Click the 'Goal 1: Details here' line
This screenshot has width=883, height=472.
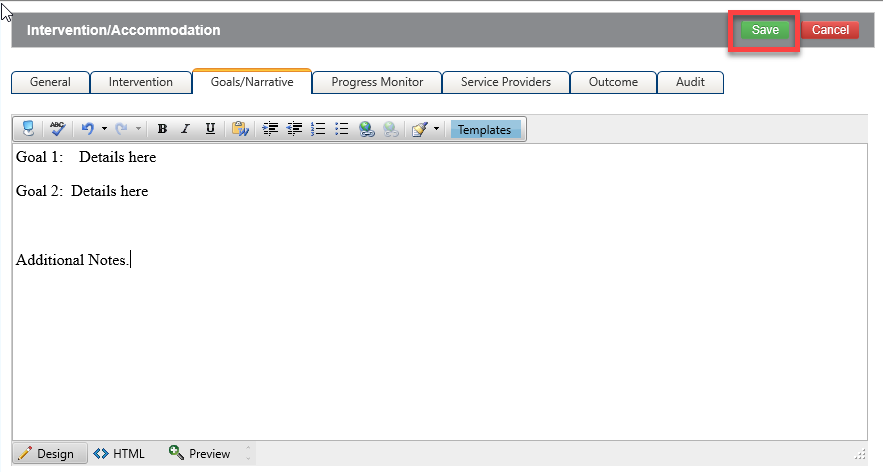86,157
